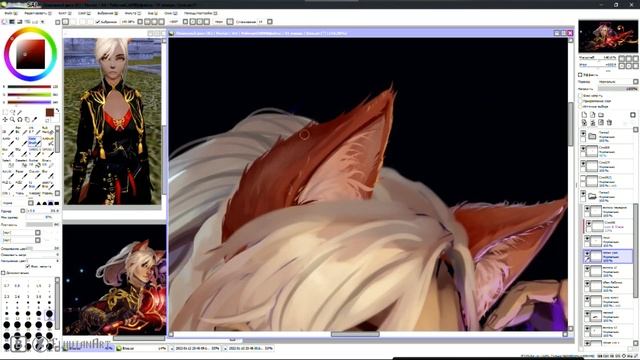This screenshot has height=360, width=640.
Task: Toggle keep opacity checkbox in brush settings
Action: (28, 266)
